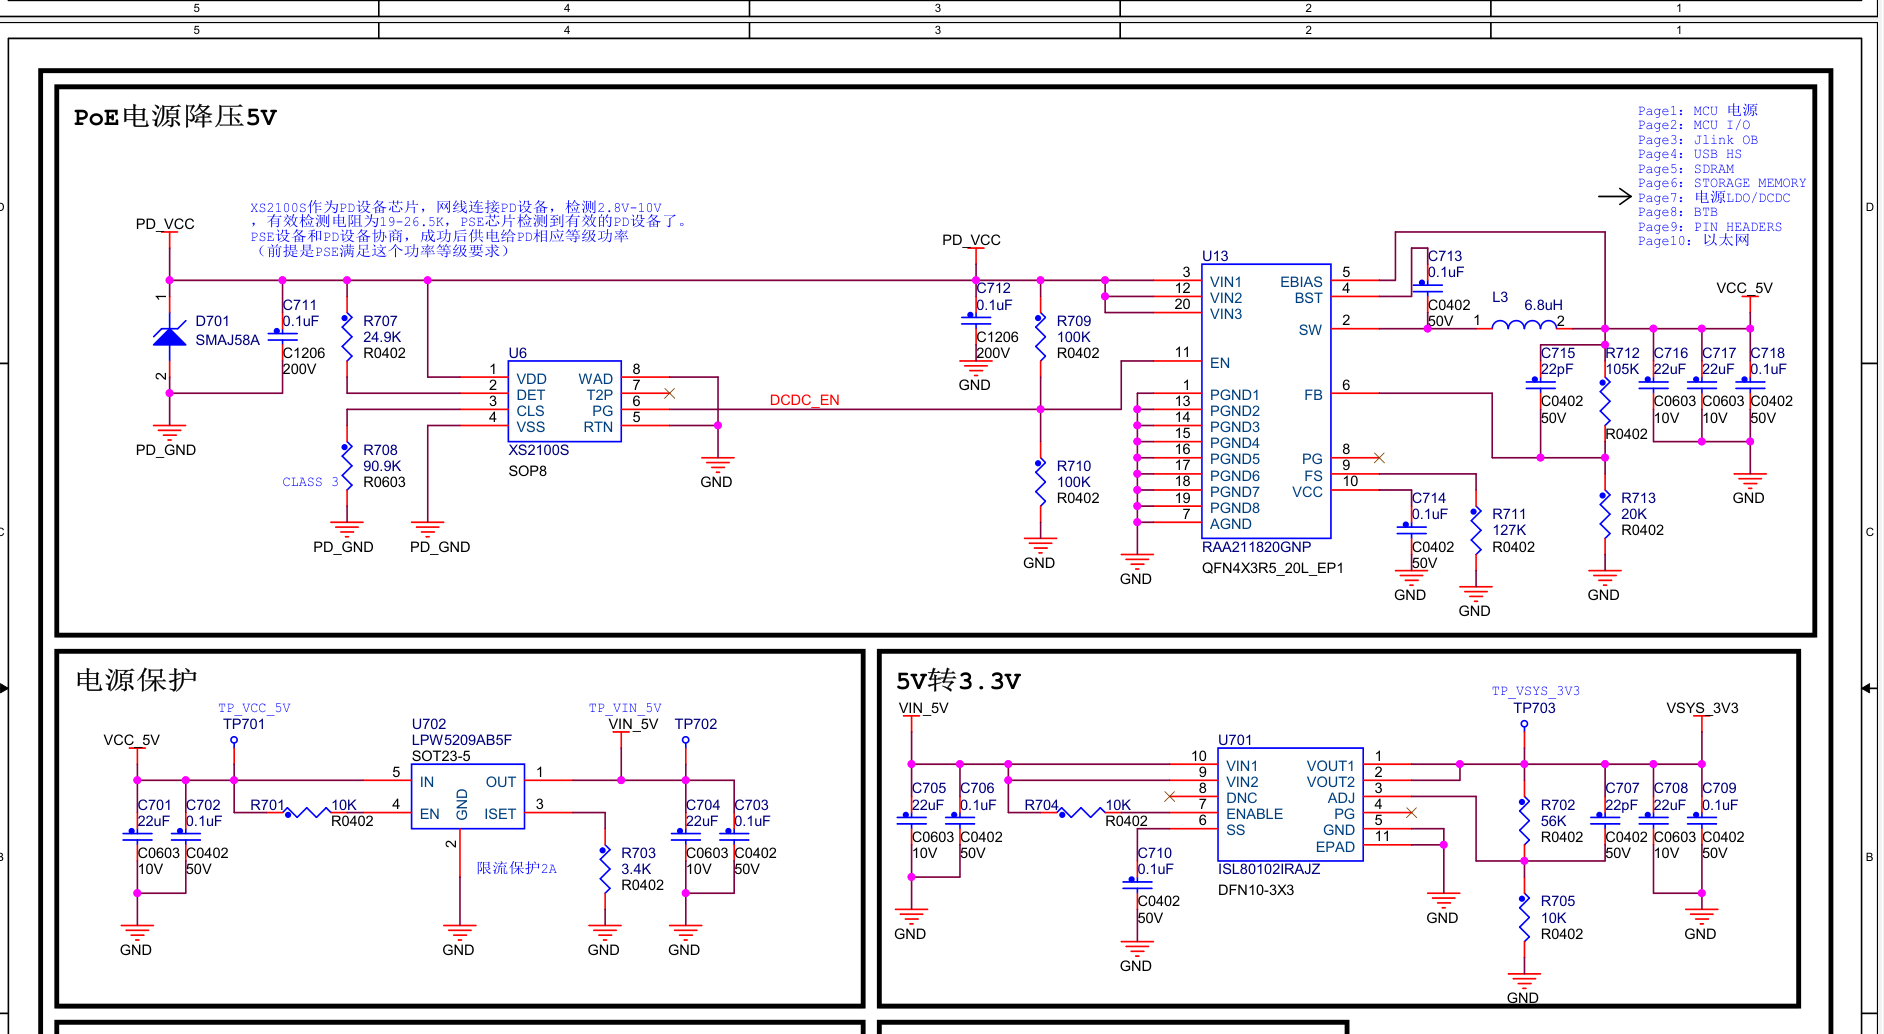Click the 'Page6: STORAGE MEMORY' index entry

(1722, 183)
